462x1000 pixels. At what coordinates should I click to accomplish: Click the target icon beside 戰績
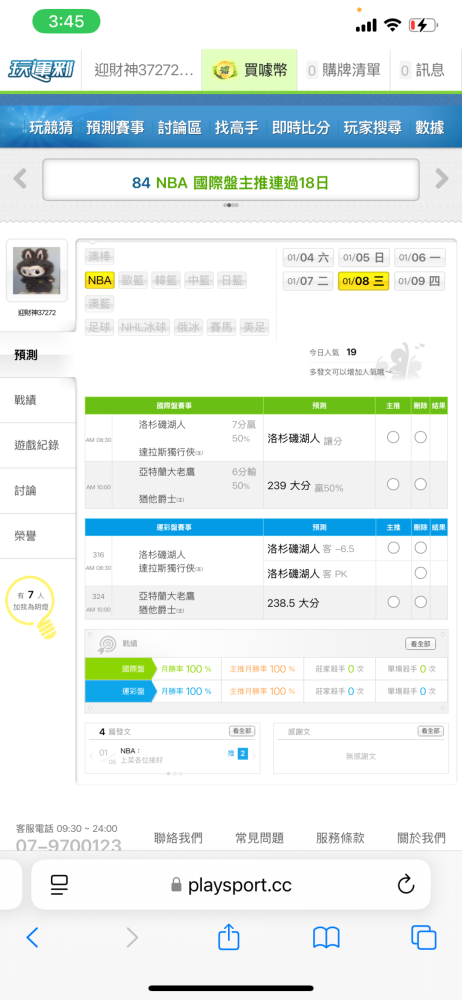click(x=106, y=644)
